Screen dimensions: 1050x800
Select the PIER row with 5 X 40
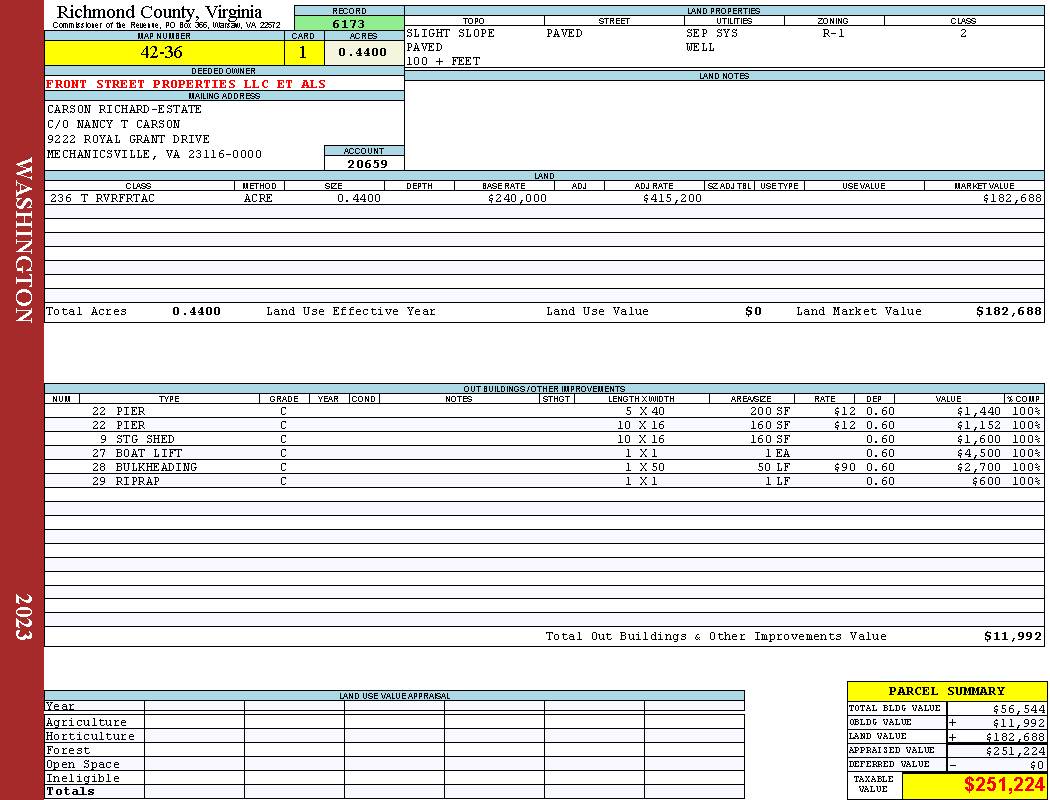544,411
